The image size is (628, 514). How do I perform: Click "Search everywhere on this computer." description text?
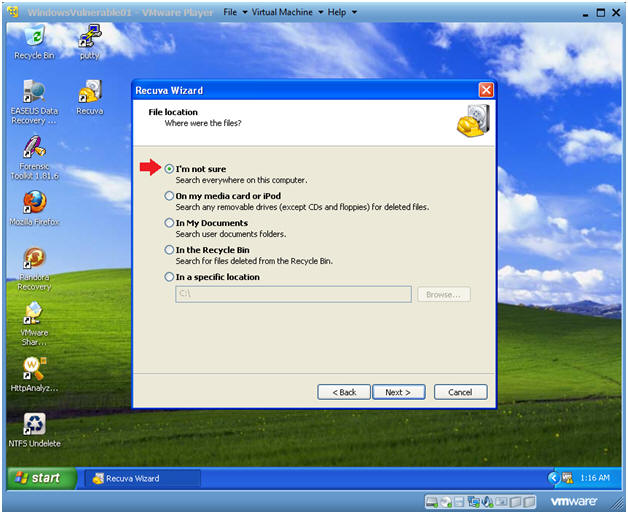tap(242, 180)
